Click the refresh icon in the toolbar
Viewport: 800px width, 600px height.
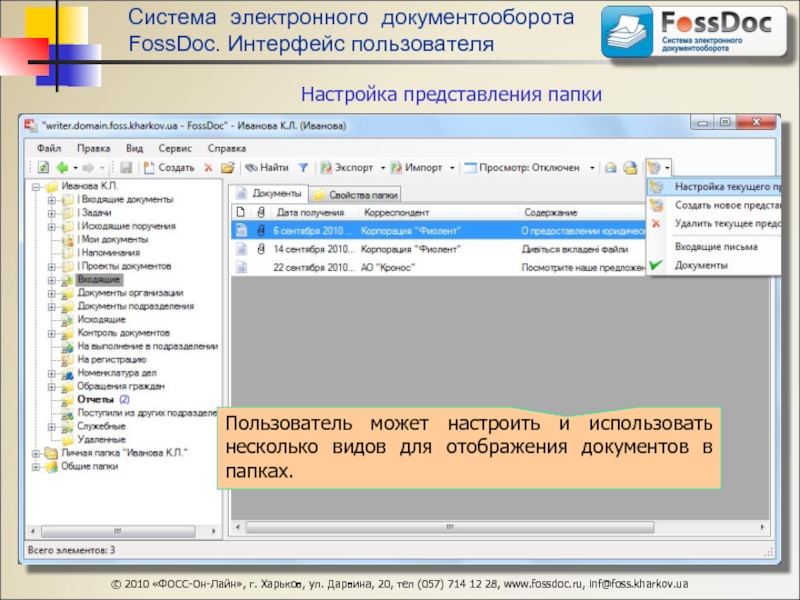pyautogui.click(x=43, y=167)
